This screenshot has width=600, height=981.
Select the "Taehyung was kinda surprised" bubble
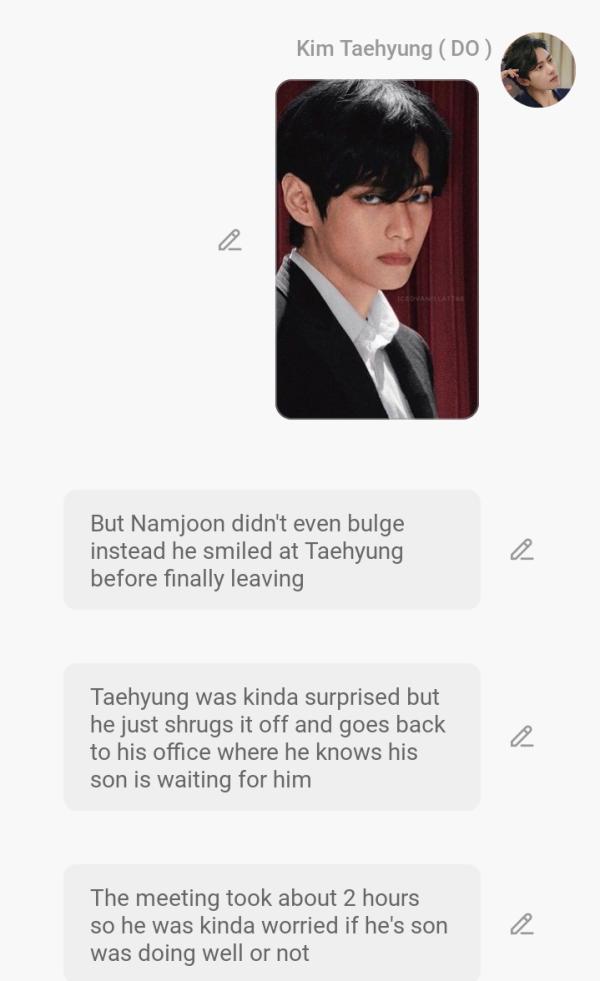[272, 737]
